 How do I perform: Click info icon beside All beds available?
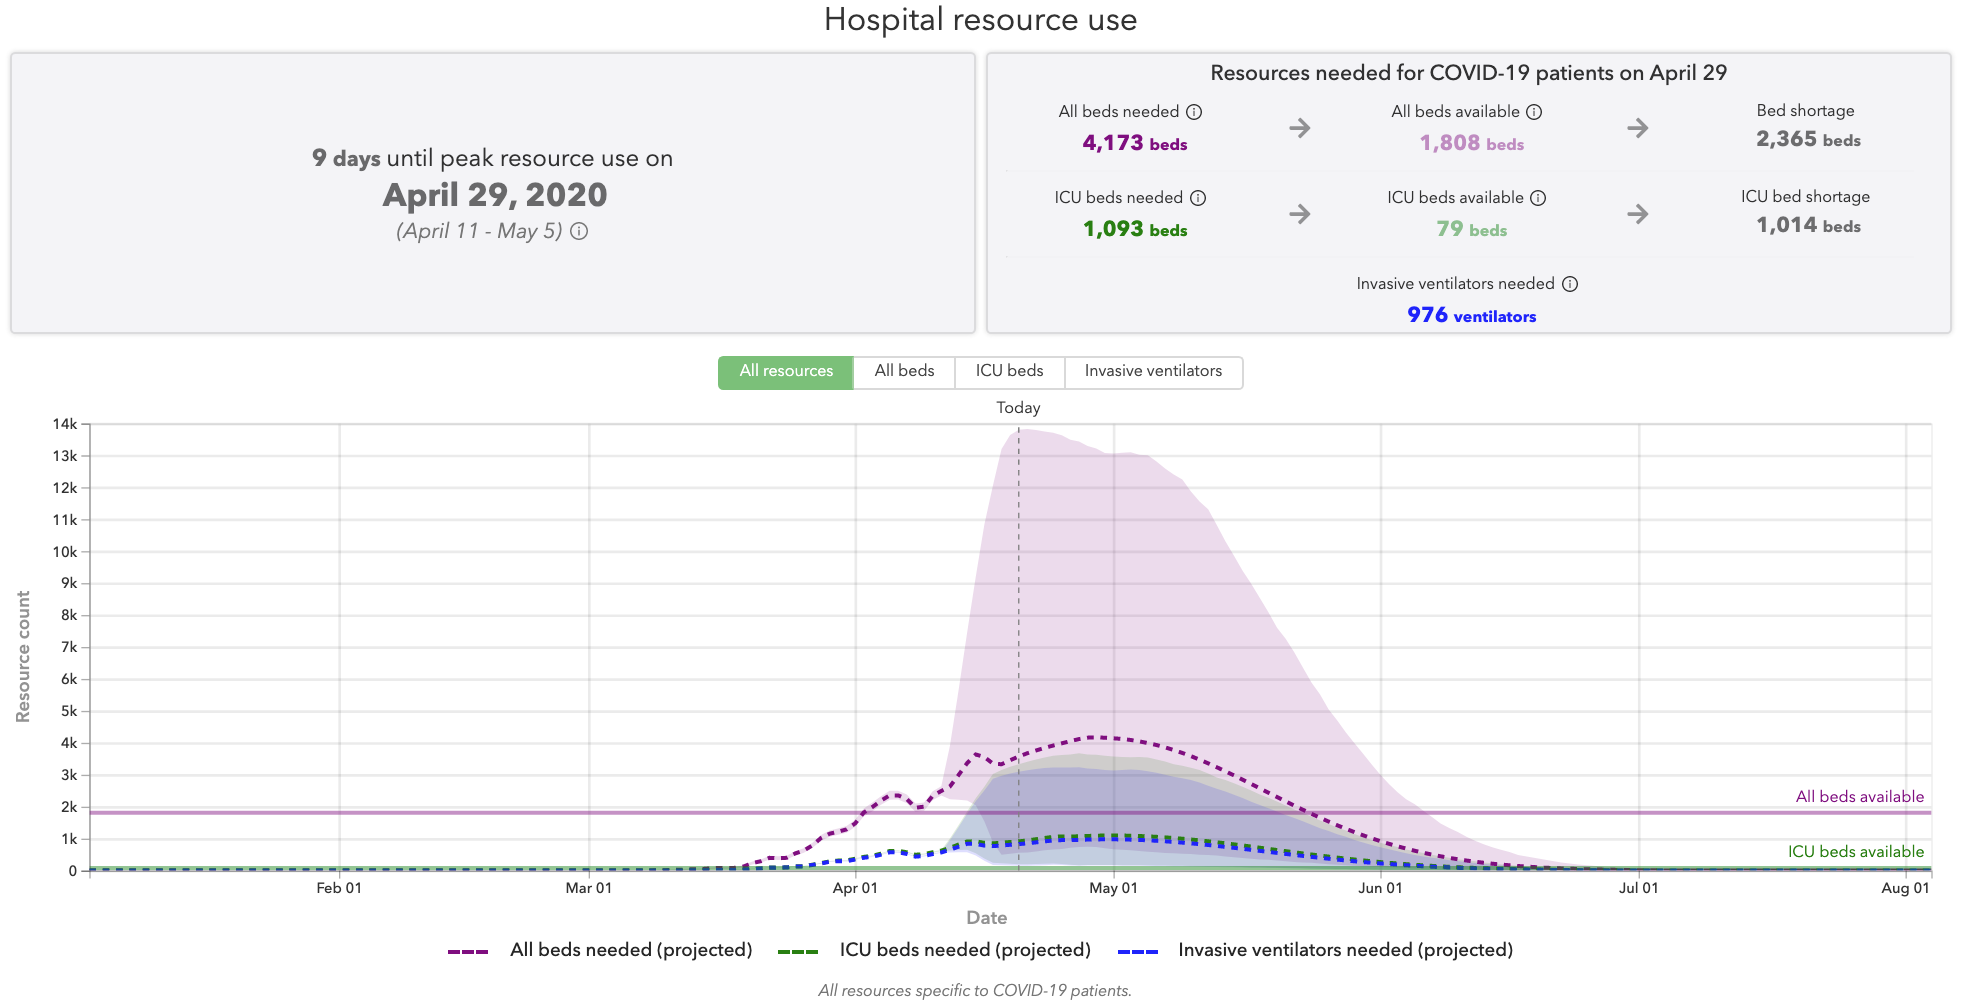[x=1534, y=112]
